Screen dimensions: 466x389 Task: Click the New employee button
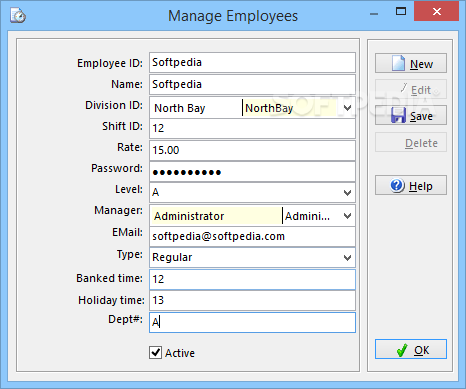coord(411,63)
